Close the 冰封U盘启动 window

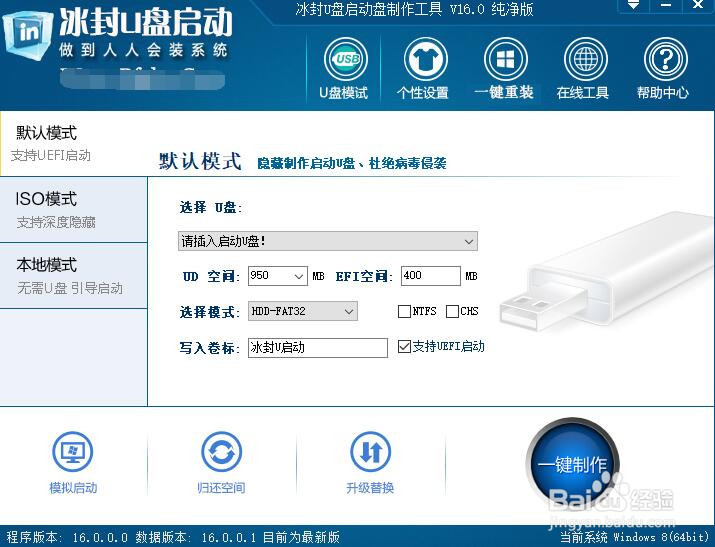tap(698, 5)
